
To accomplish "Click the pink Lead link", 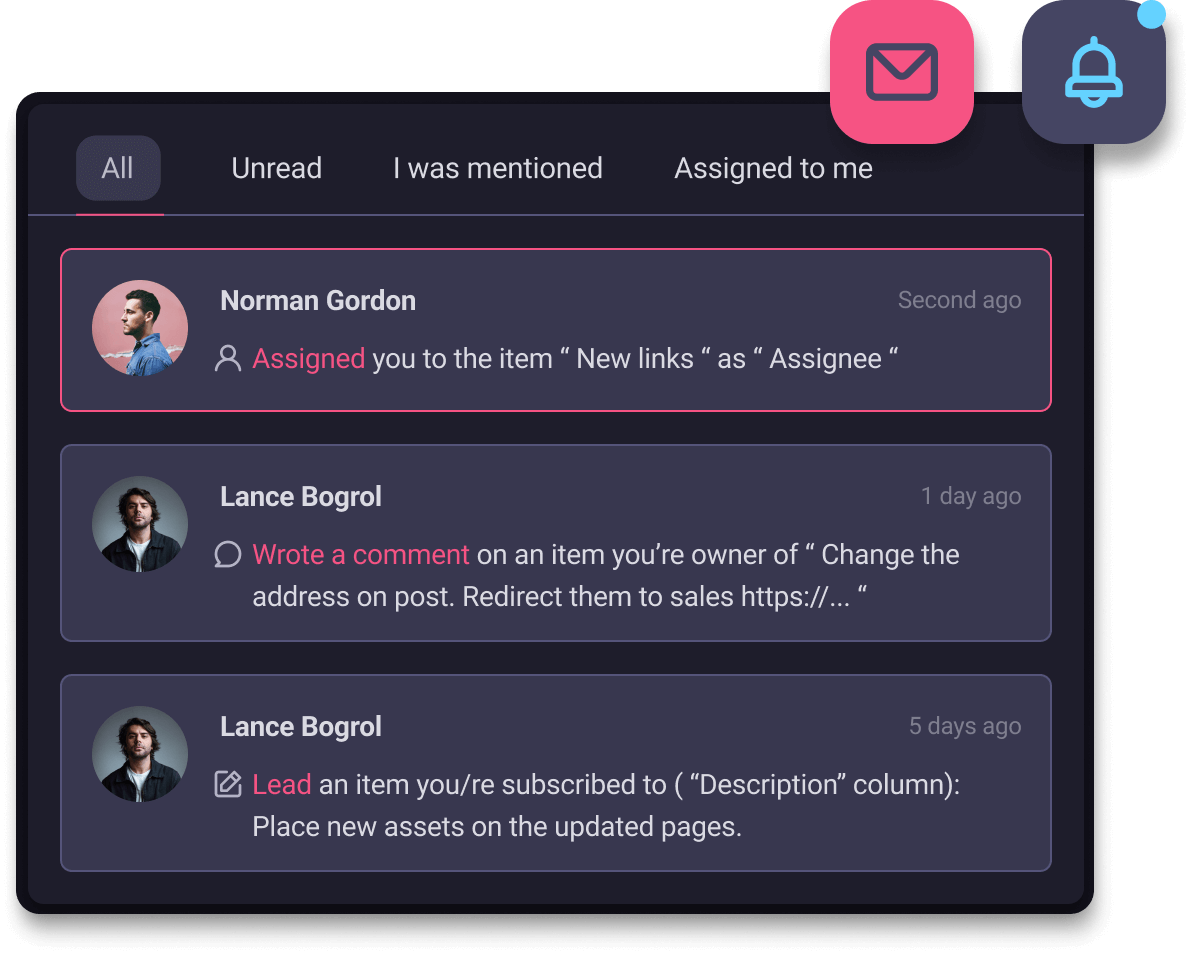I will (x=282, y=784).
